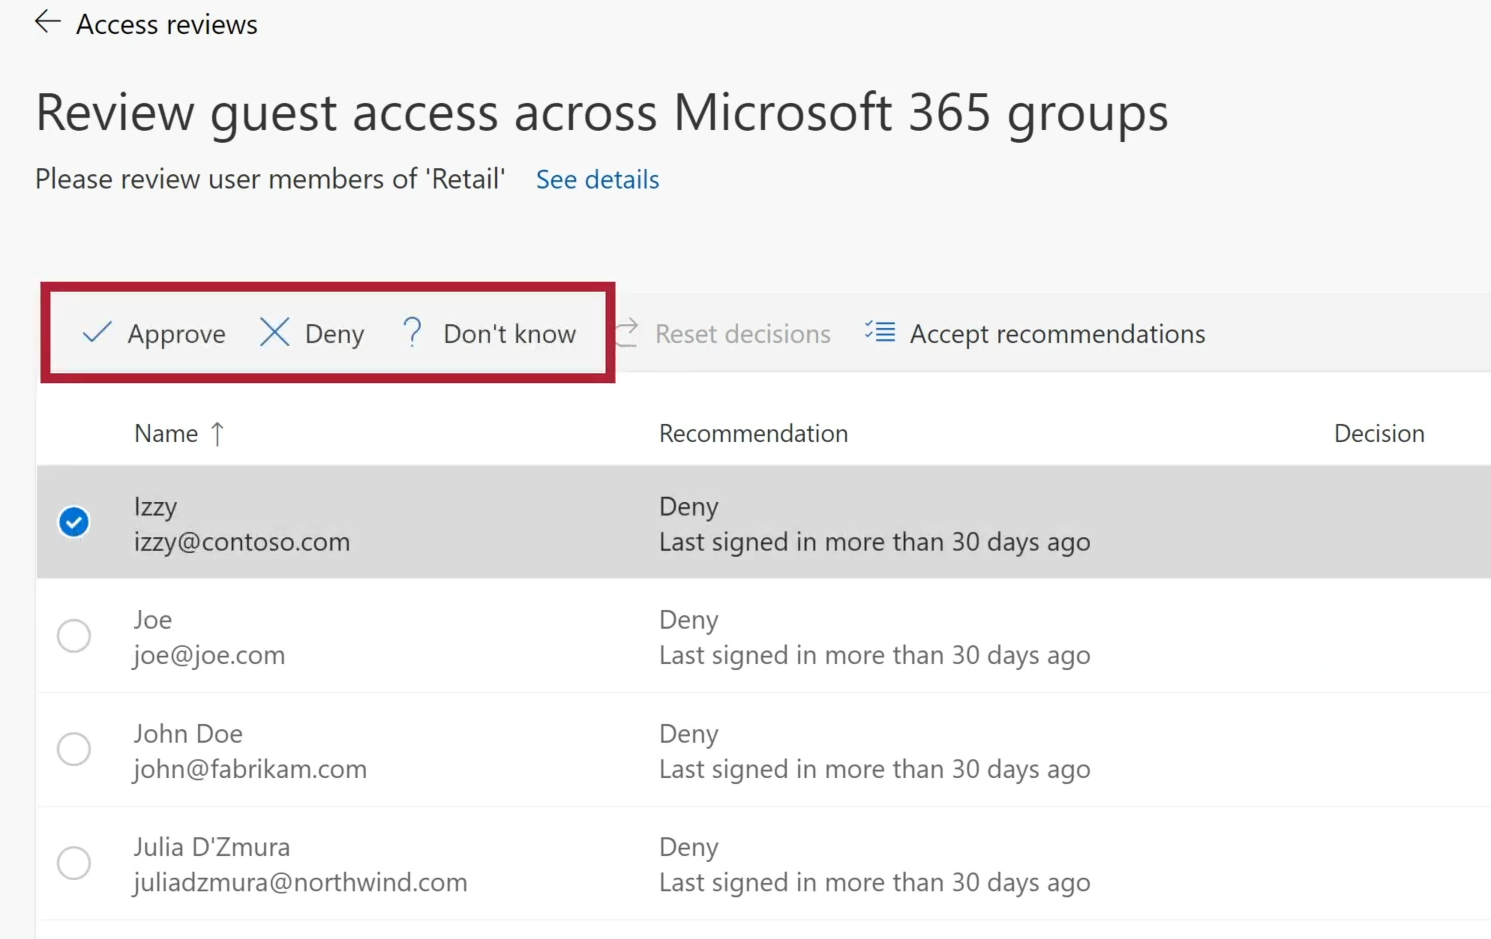Viewport: 1491px width, 939px height.
Task: Choose the Don't know option
Action: (488, 333)
